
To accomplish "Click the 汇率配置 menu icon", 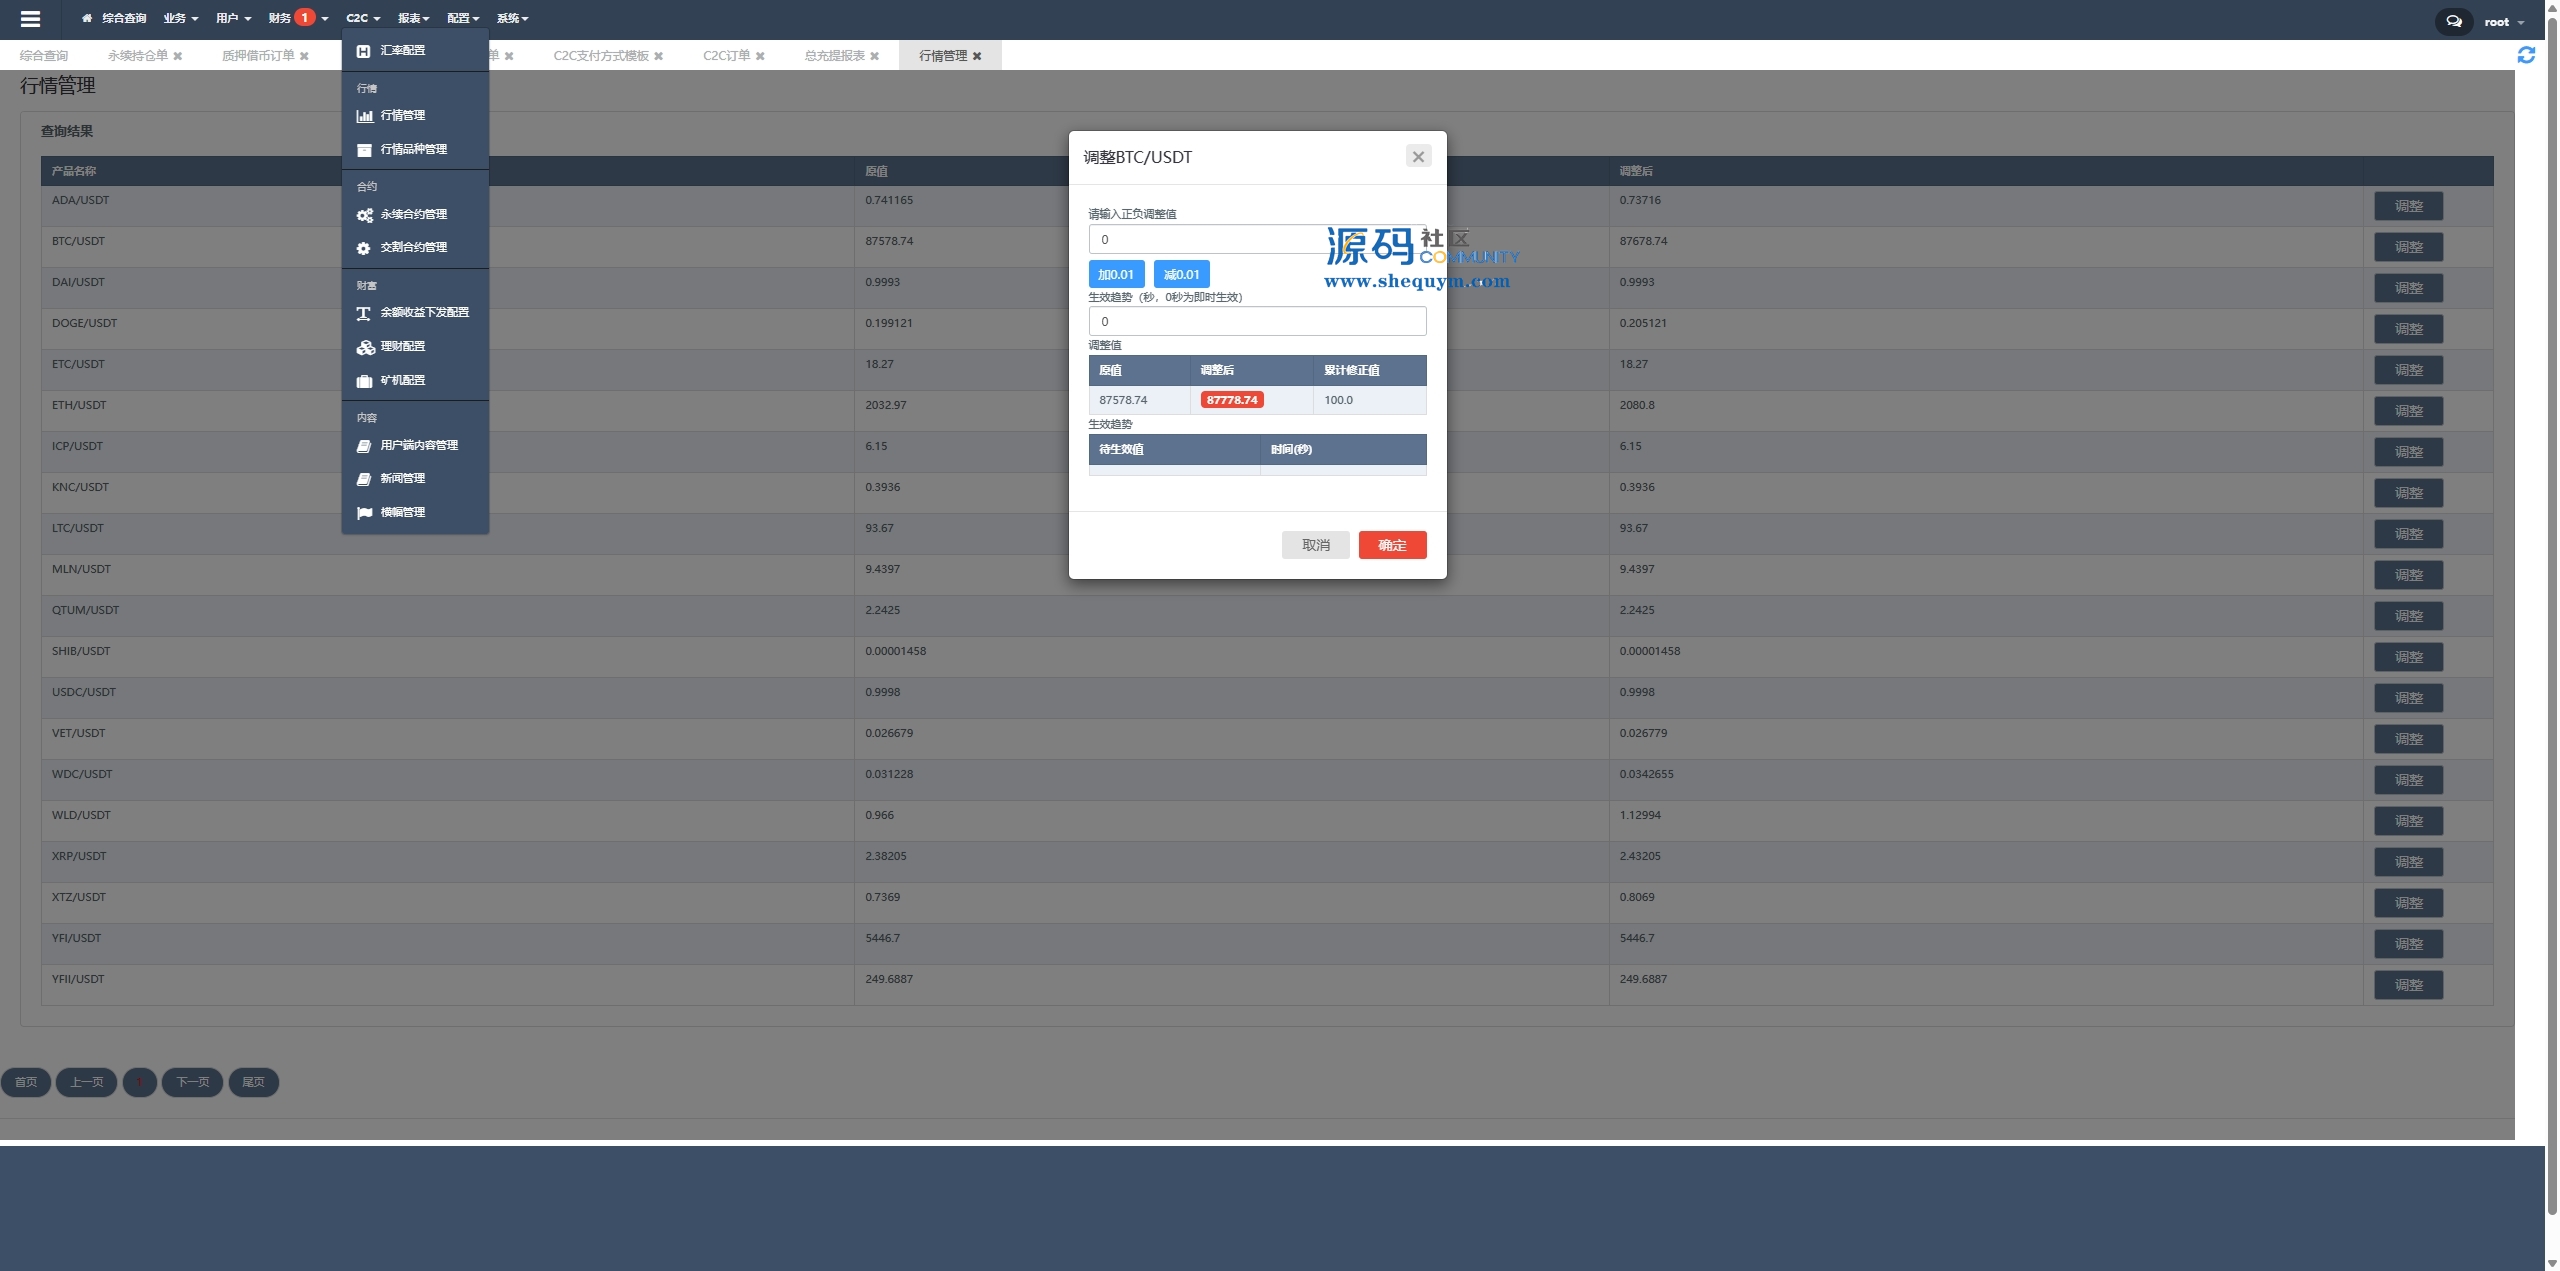I will 363,50.
